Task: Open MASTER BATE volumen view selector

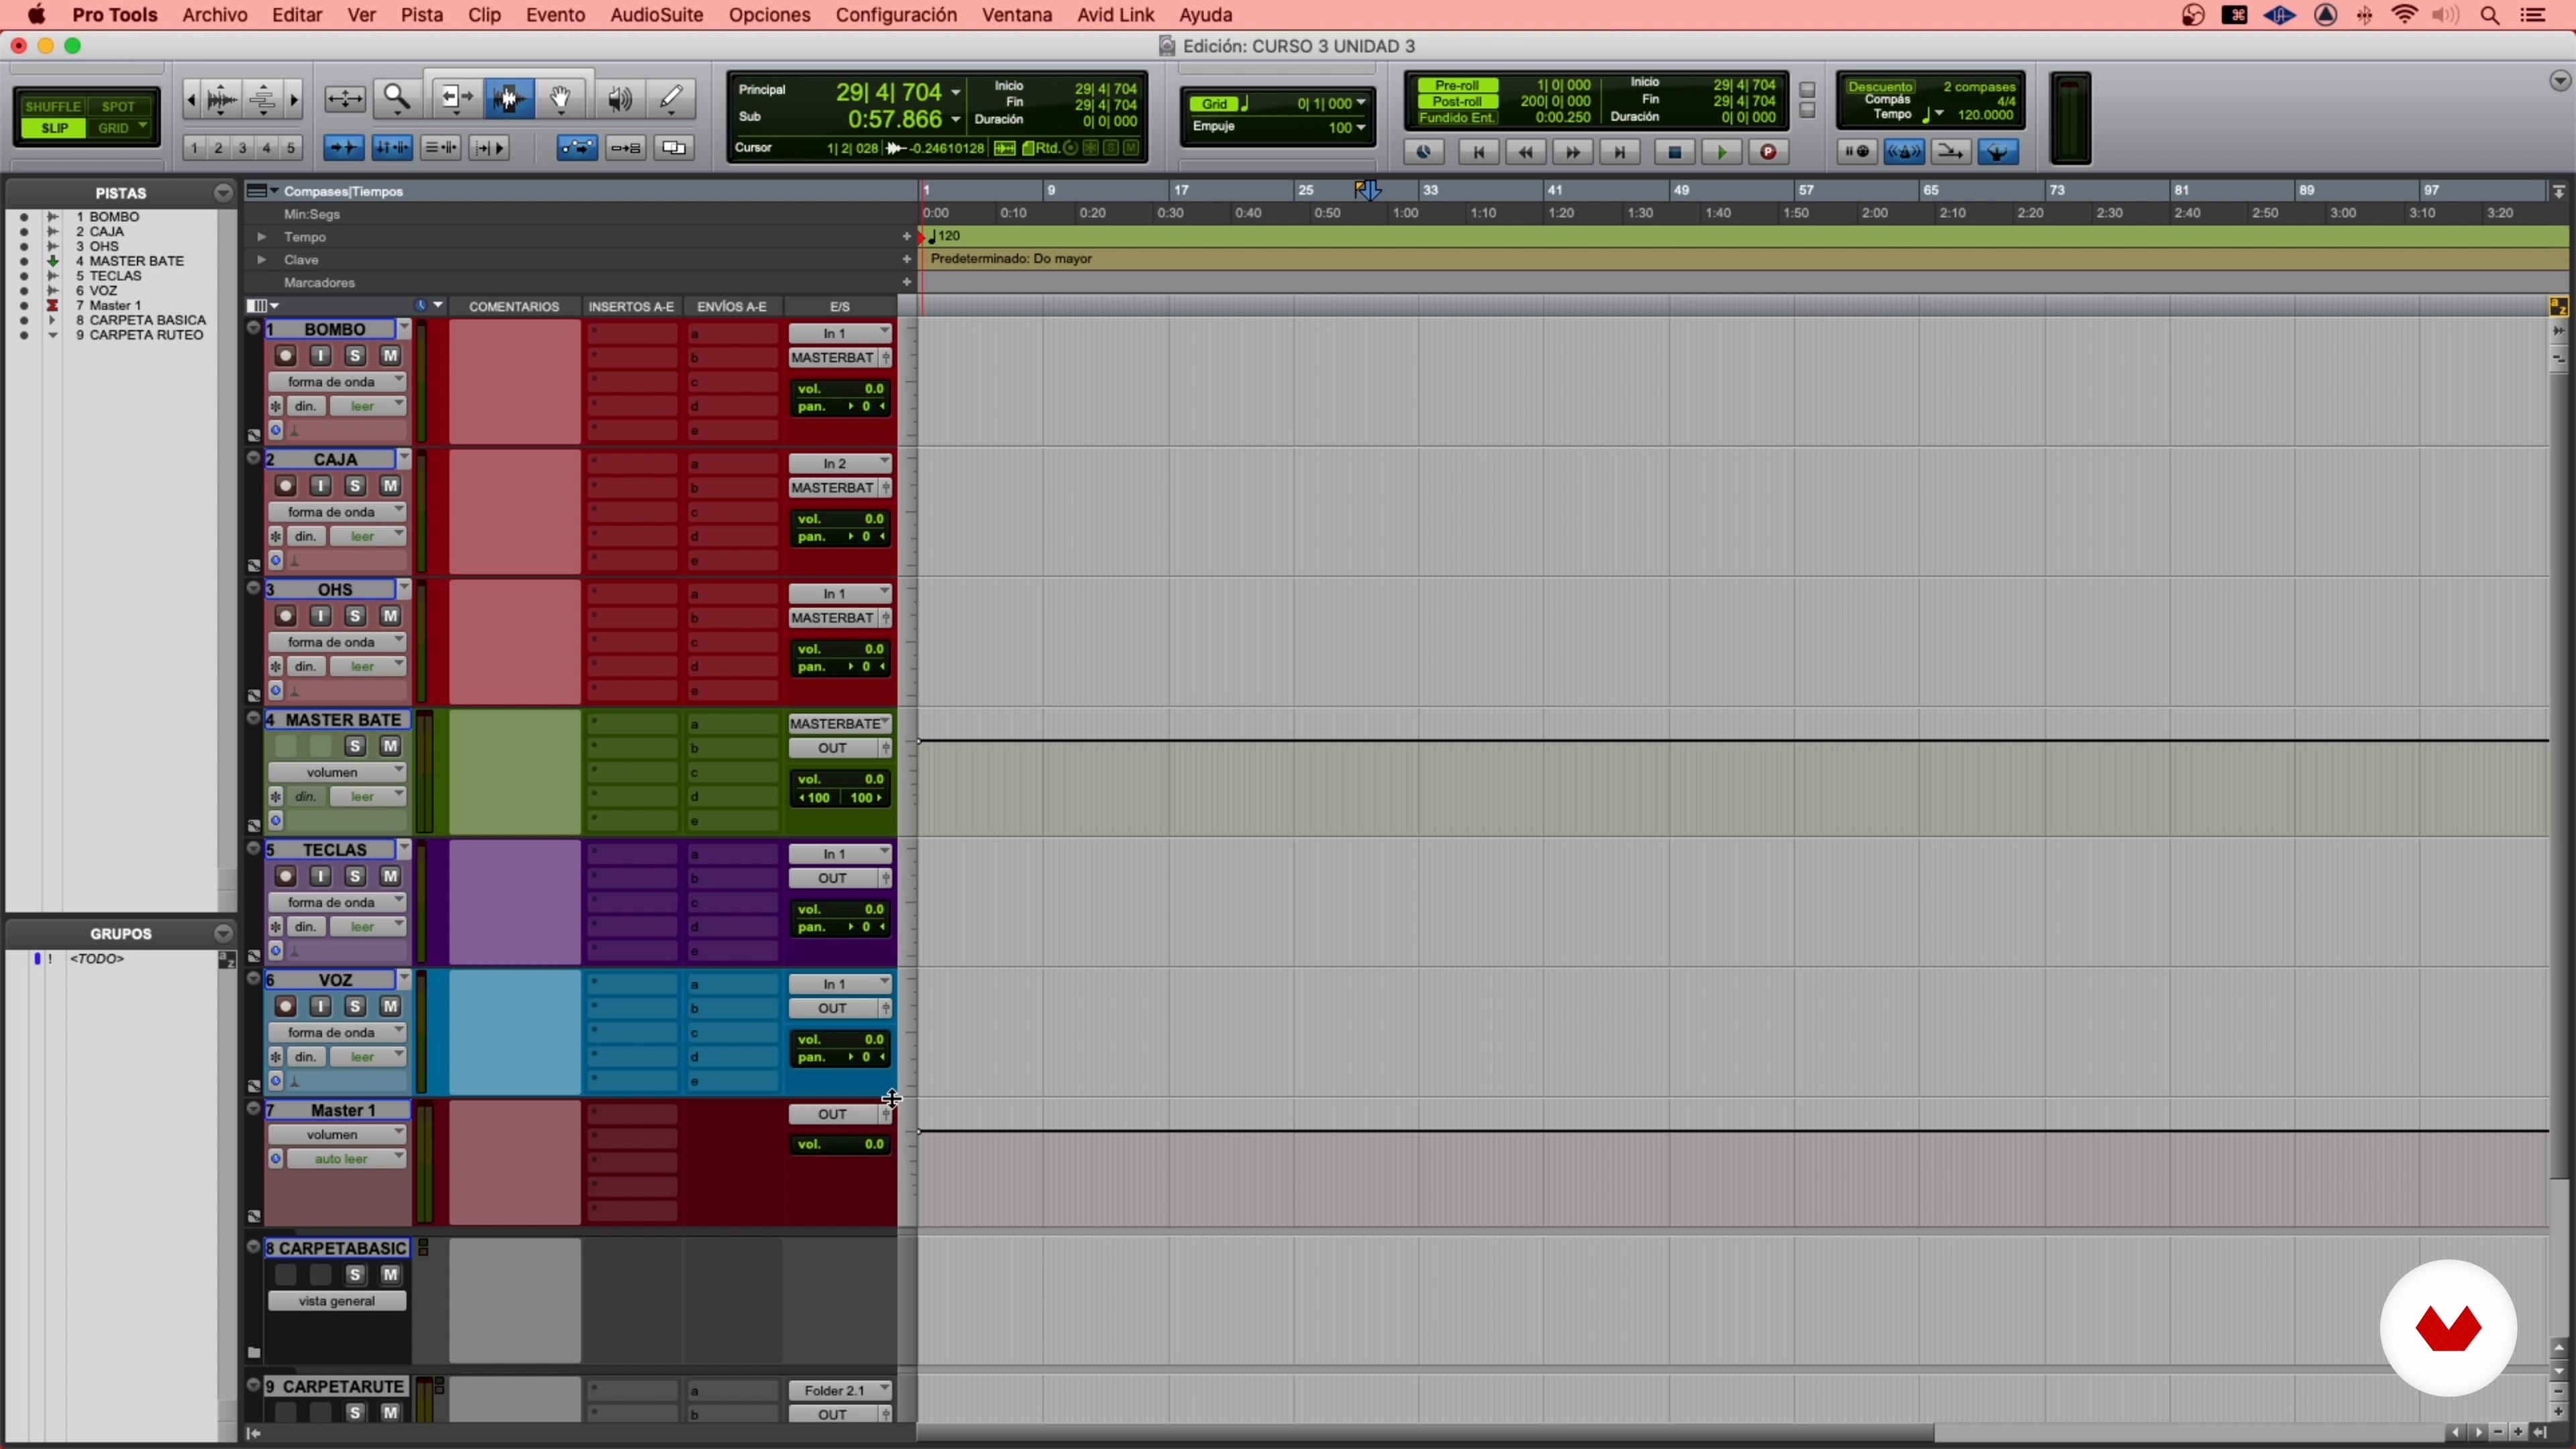Action: 336,772
